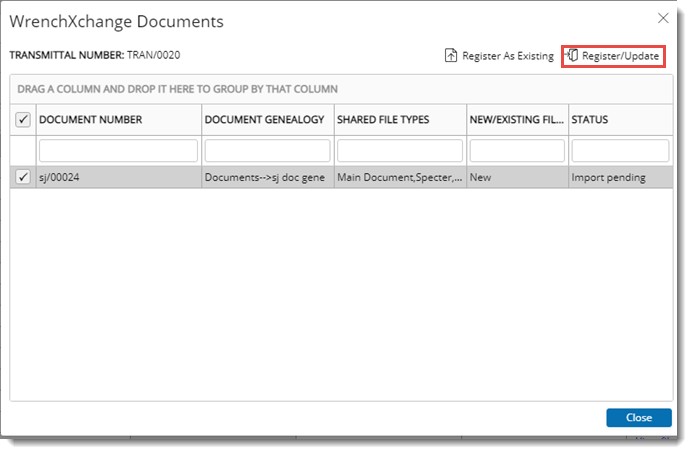The height and width of the screenshot is (454, 692).
Task: Focus the New/Existing File filter field
Action: (517, 151)
